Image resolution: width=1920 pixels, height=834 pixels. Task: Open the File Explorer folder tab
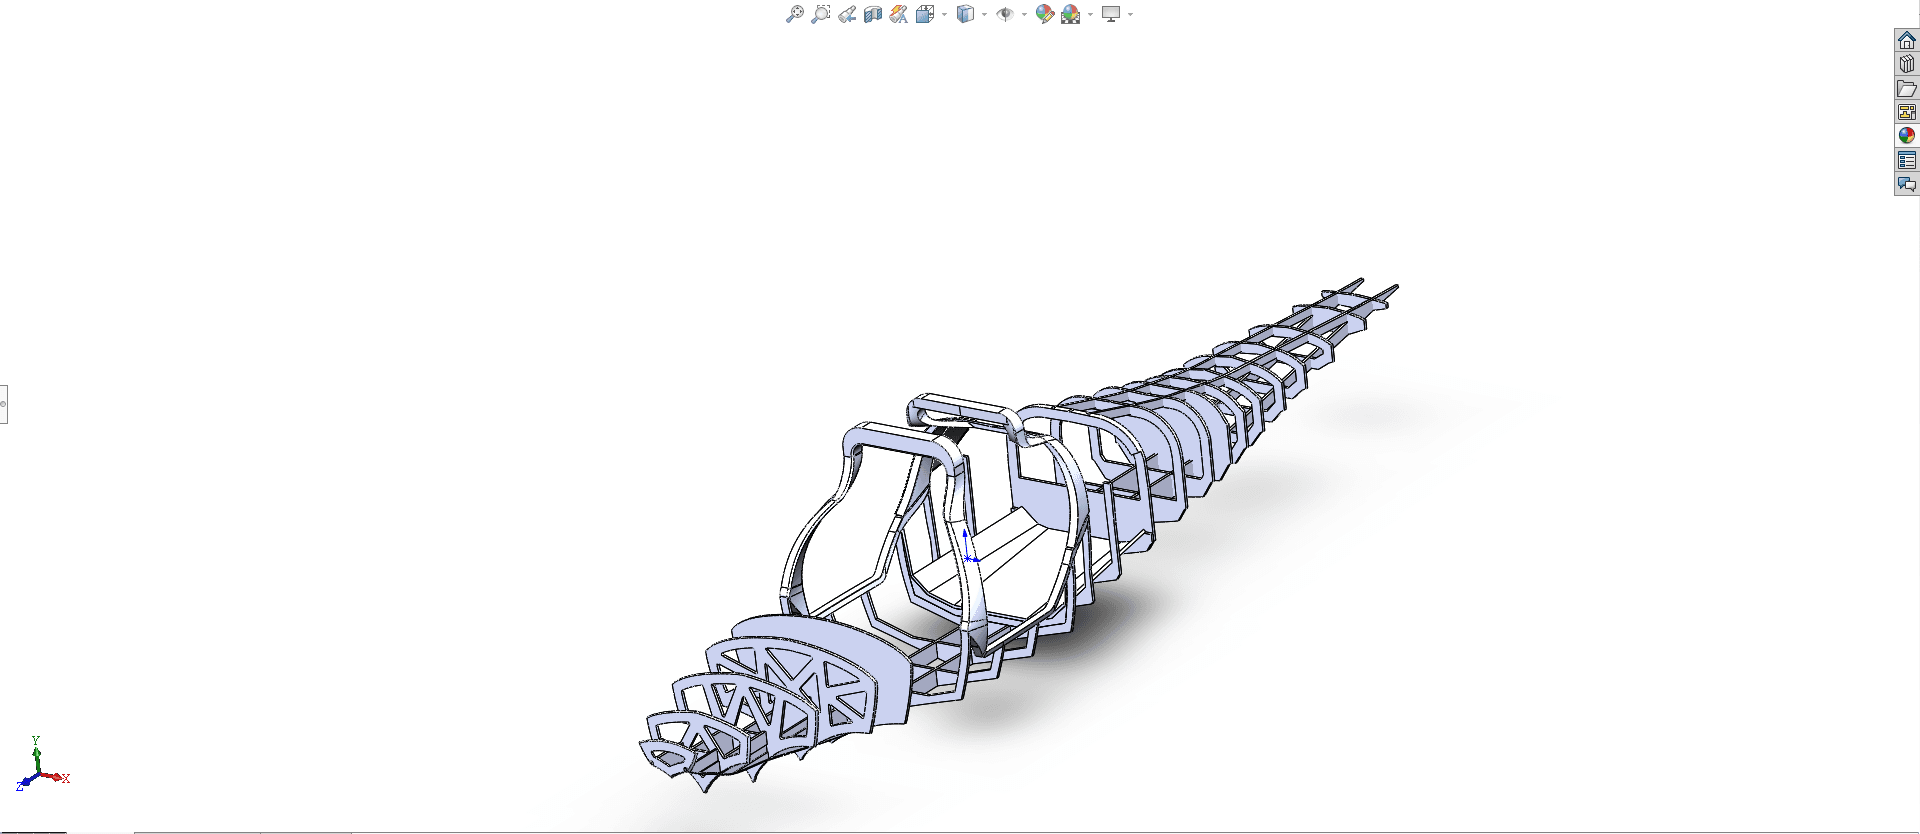coord(1907,88)
